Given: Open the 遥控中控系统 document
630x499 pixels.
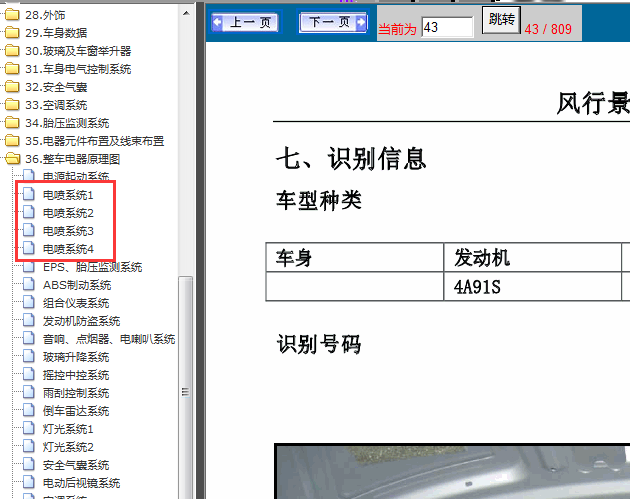Looking at the screenshot, I should tap(76, 375).
